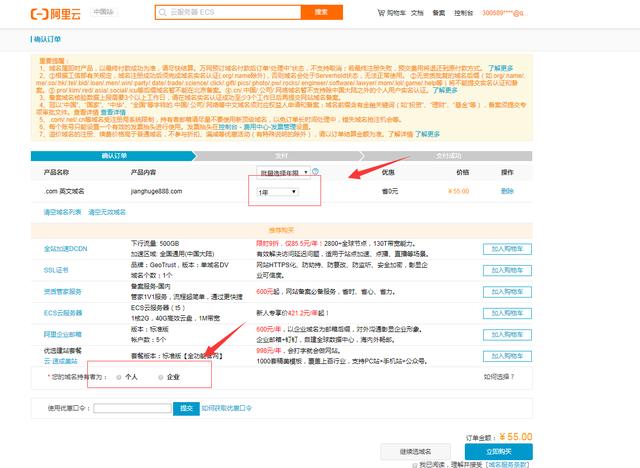Open the shopping cart (购物车)
Image resolution: width=640 pixels, height=468 pixels.
click(x=391, y=13)
